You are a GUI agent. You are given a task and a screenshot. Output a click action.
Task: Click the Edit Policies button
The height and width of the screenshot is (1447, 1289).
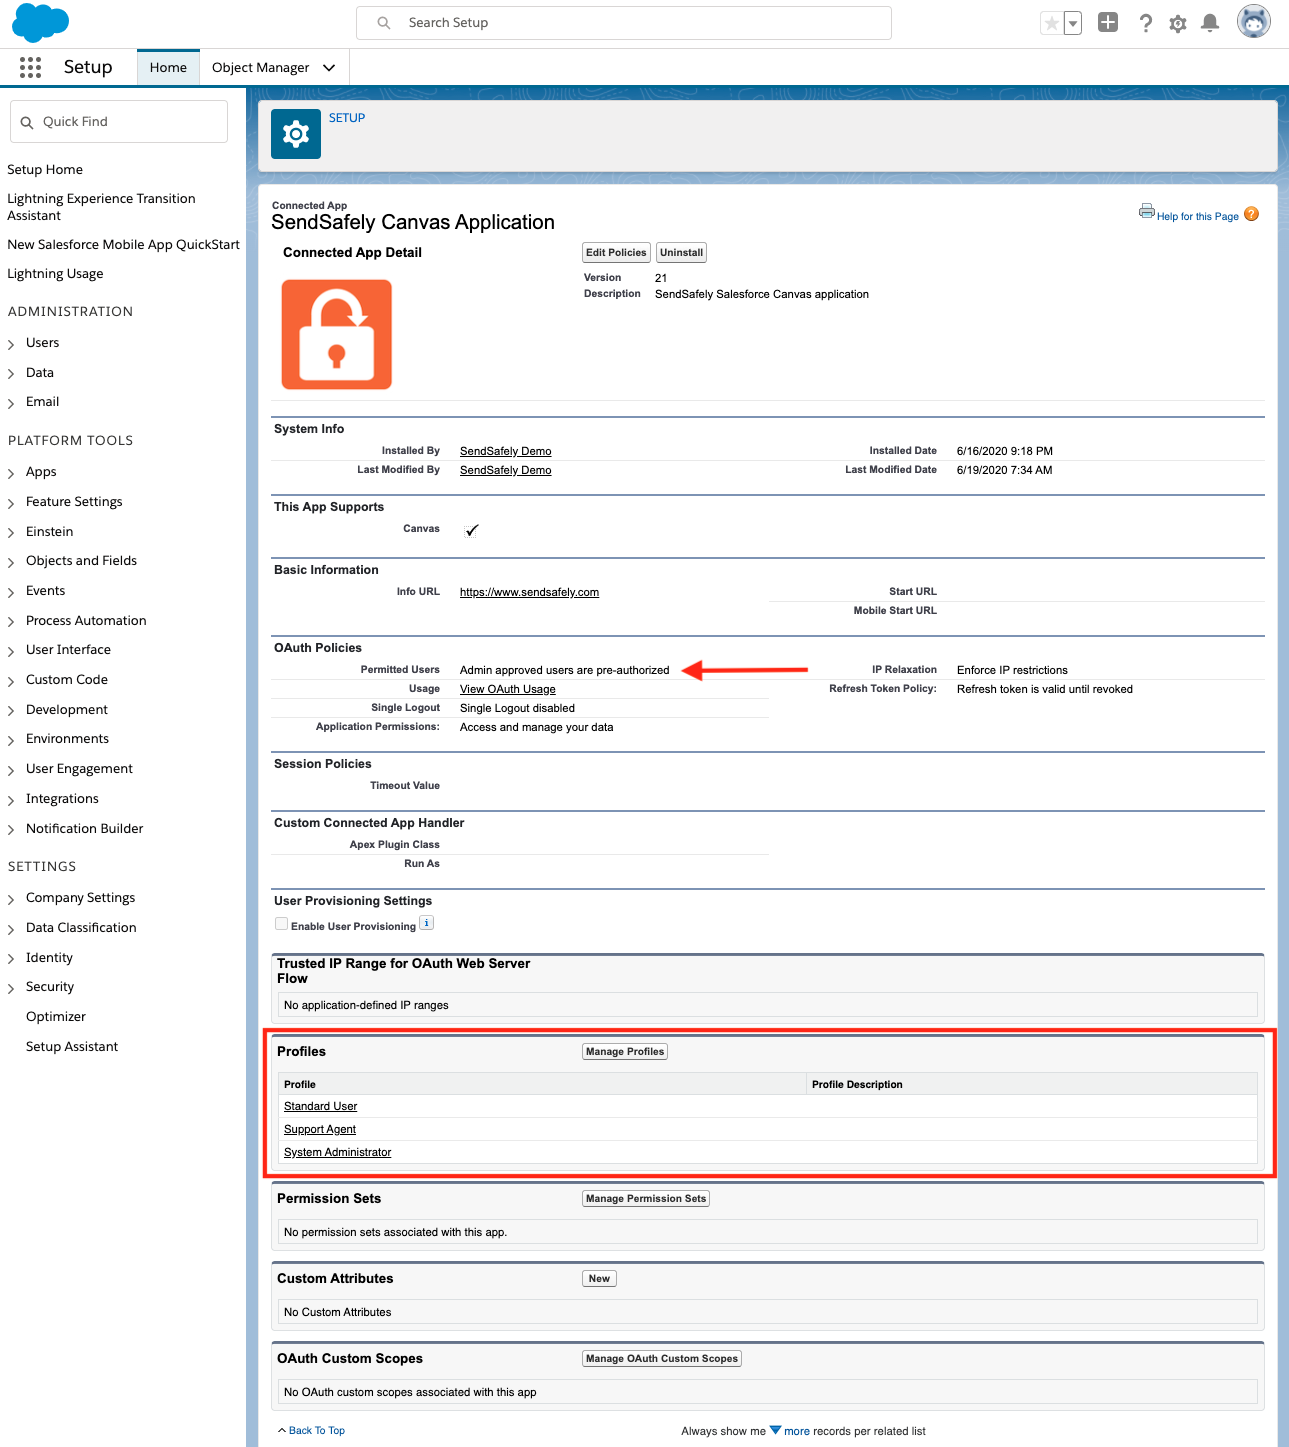point(616,253)
